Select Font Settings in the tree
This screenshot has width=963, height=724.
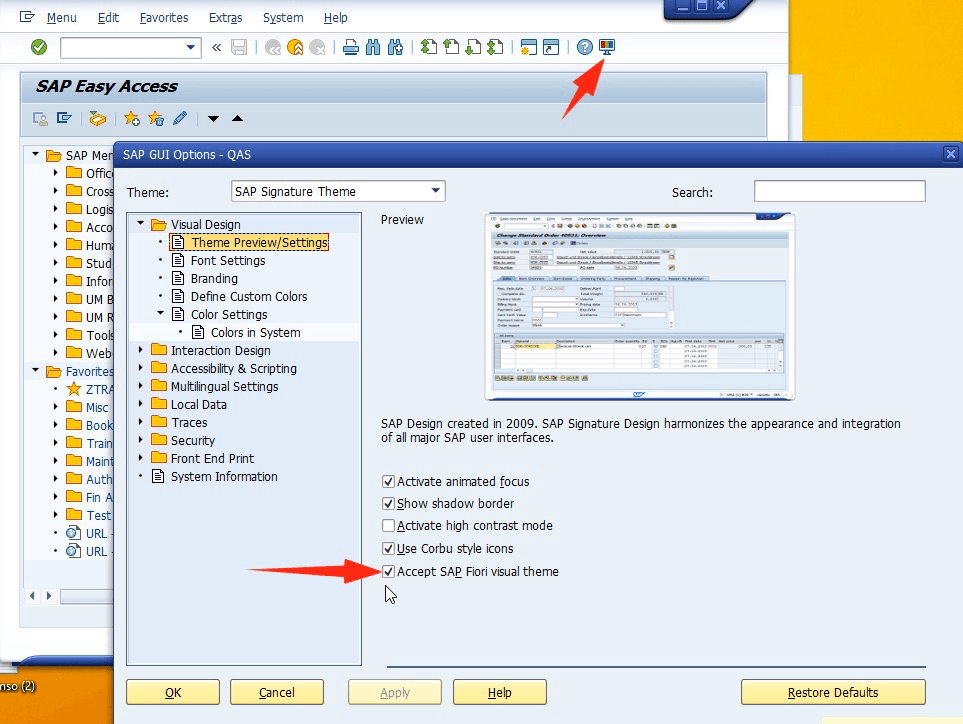coord(228,260)
